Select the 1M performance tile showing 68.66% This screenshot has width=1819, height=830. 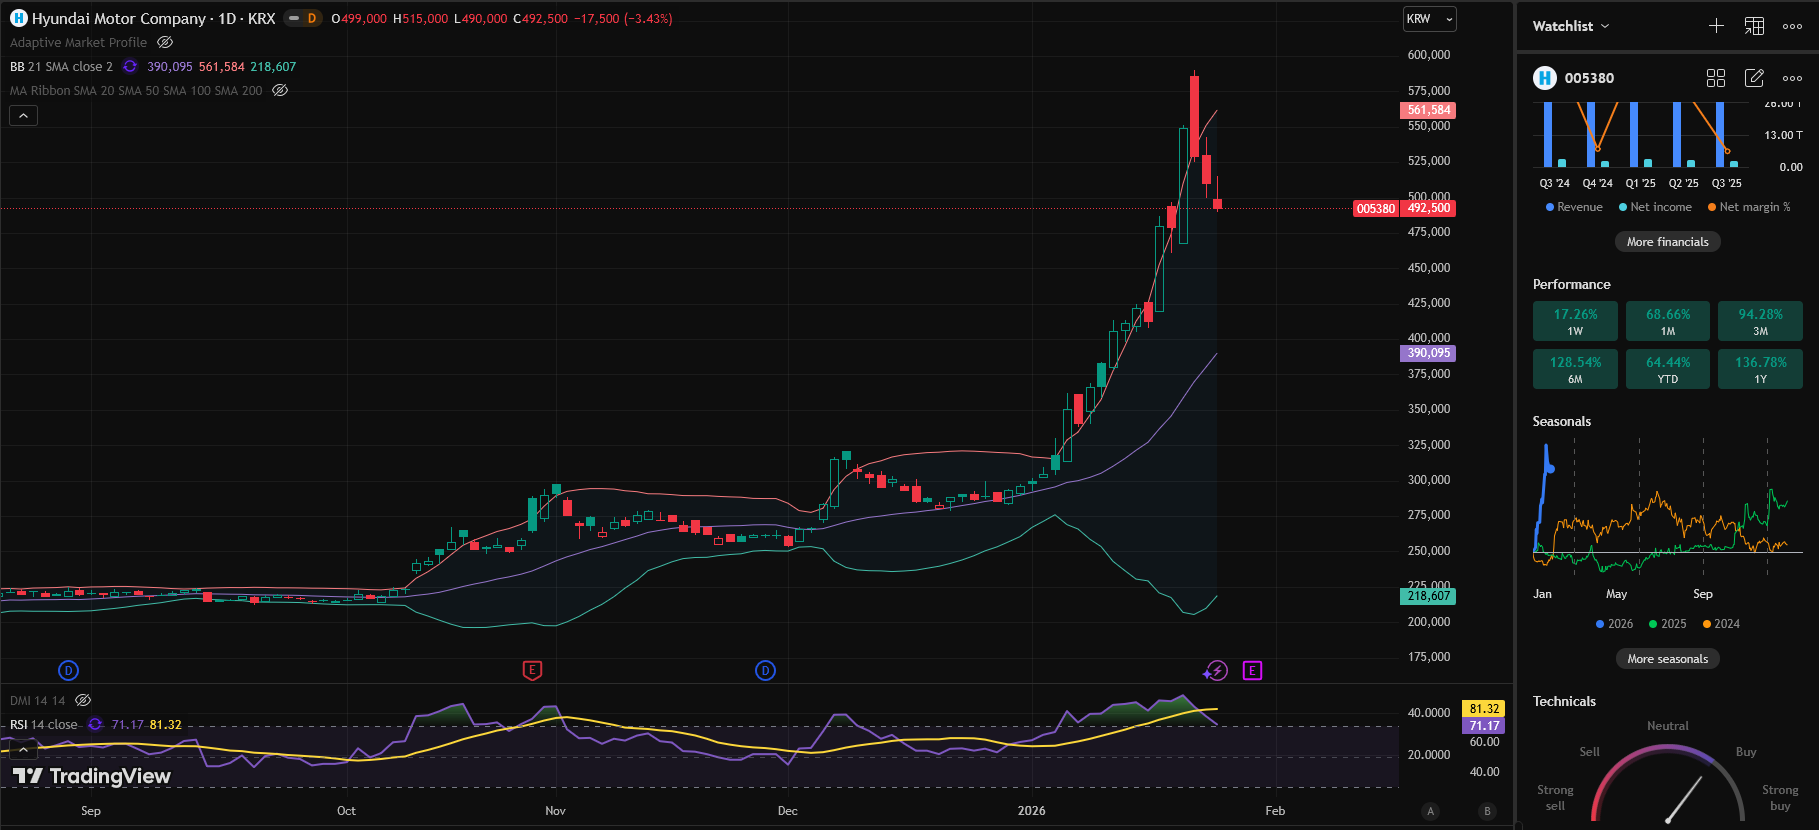point(1668,321)
